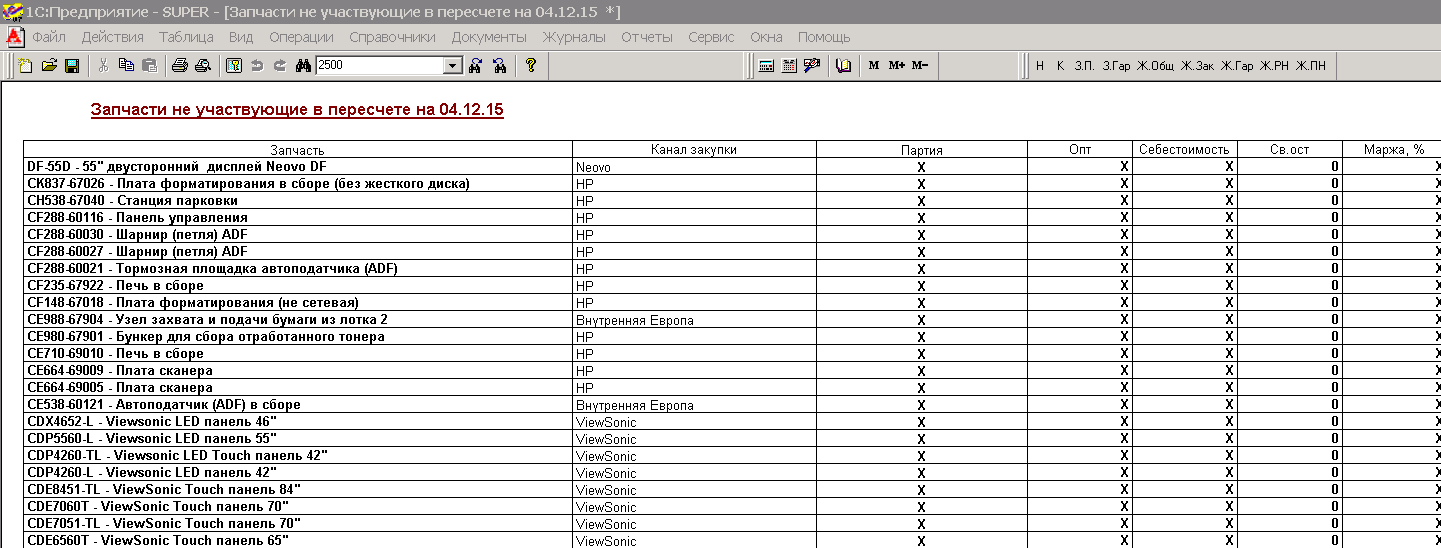
Task: Save using the floppy disk icon
Action: pyautogui.click(x=72, y=66)
